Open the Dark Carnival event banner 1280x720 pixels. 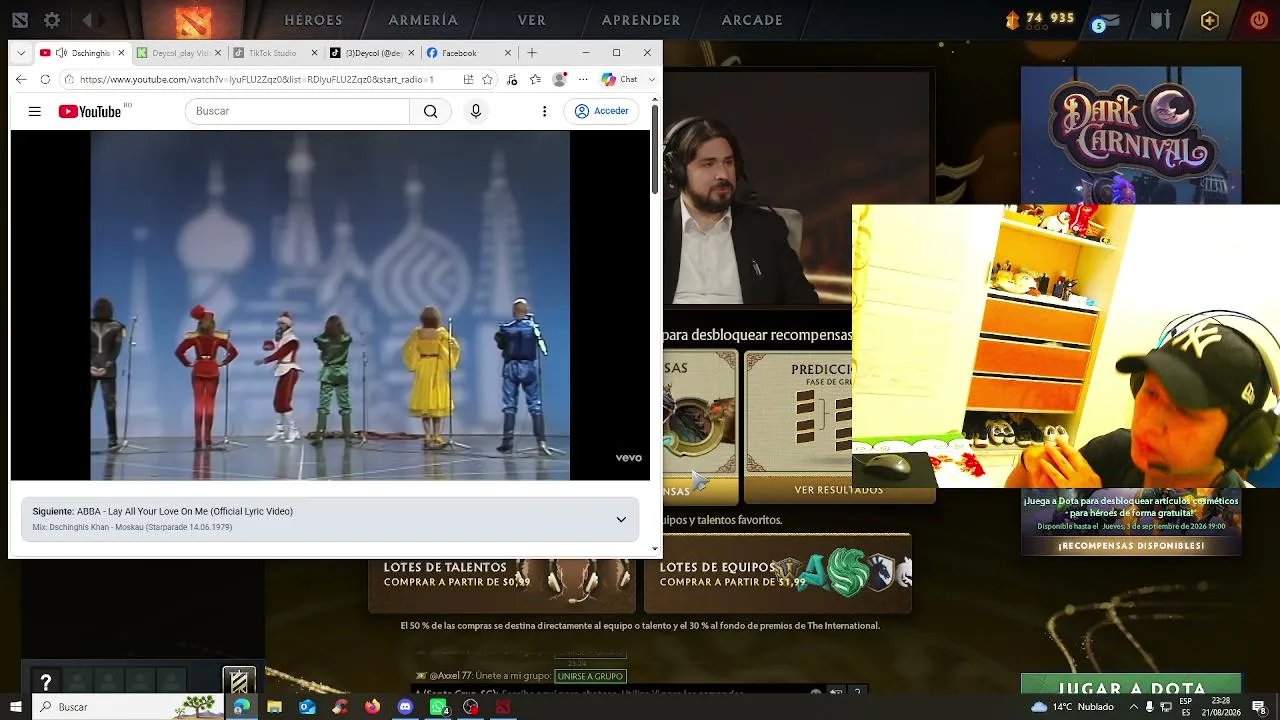click(x=1131, y=135)
